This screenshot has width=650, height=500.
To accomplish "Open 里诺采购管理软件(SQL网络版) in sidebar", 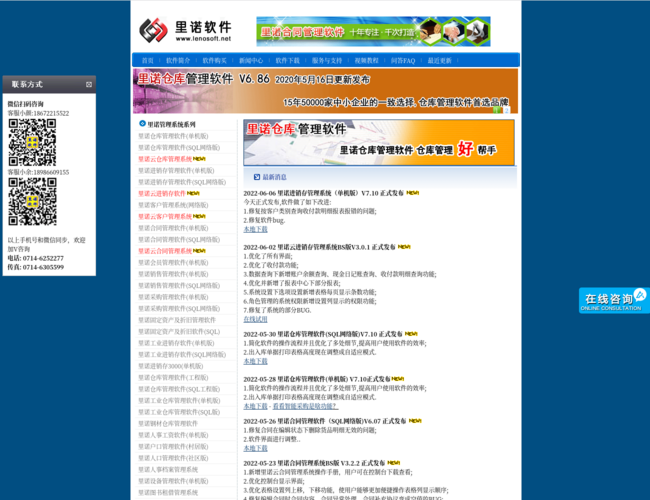I will tap(179, 308).
